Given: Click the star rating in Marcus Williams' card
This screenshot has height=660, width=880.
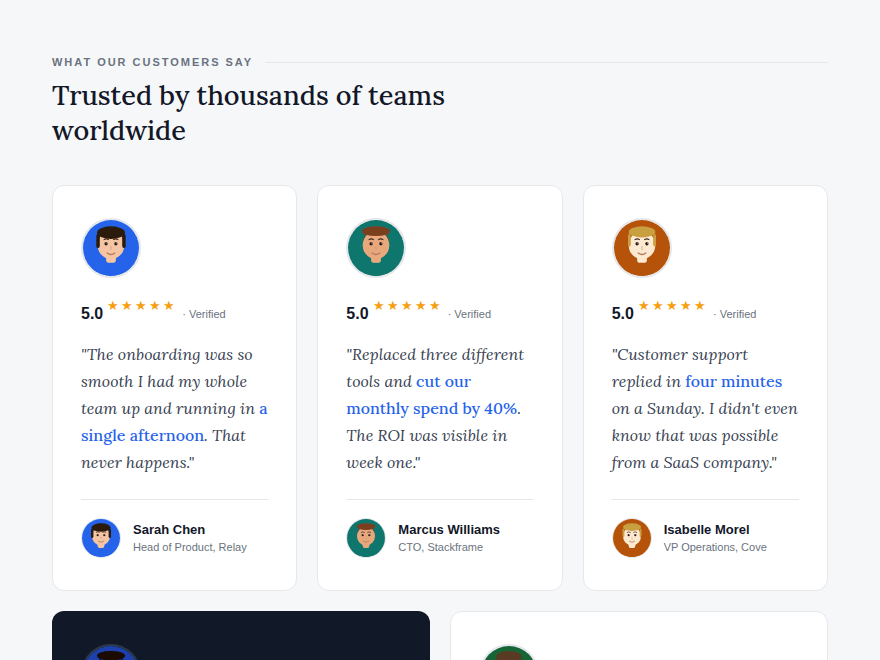Looking at the screenshot, I should tap(406, 306).
